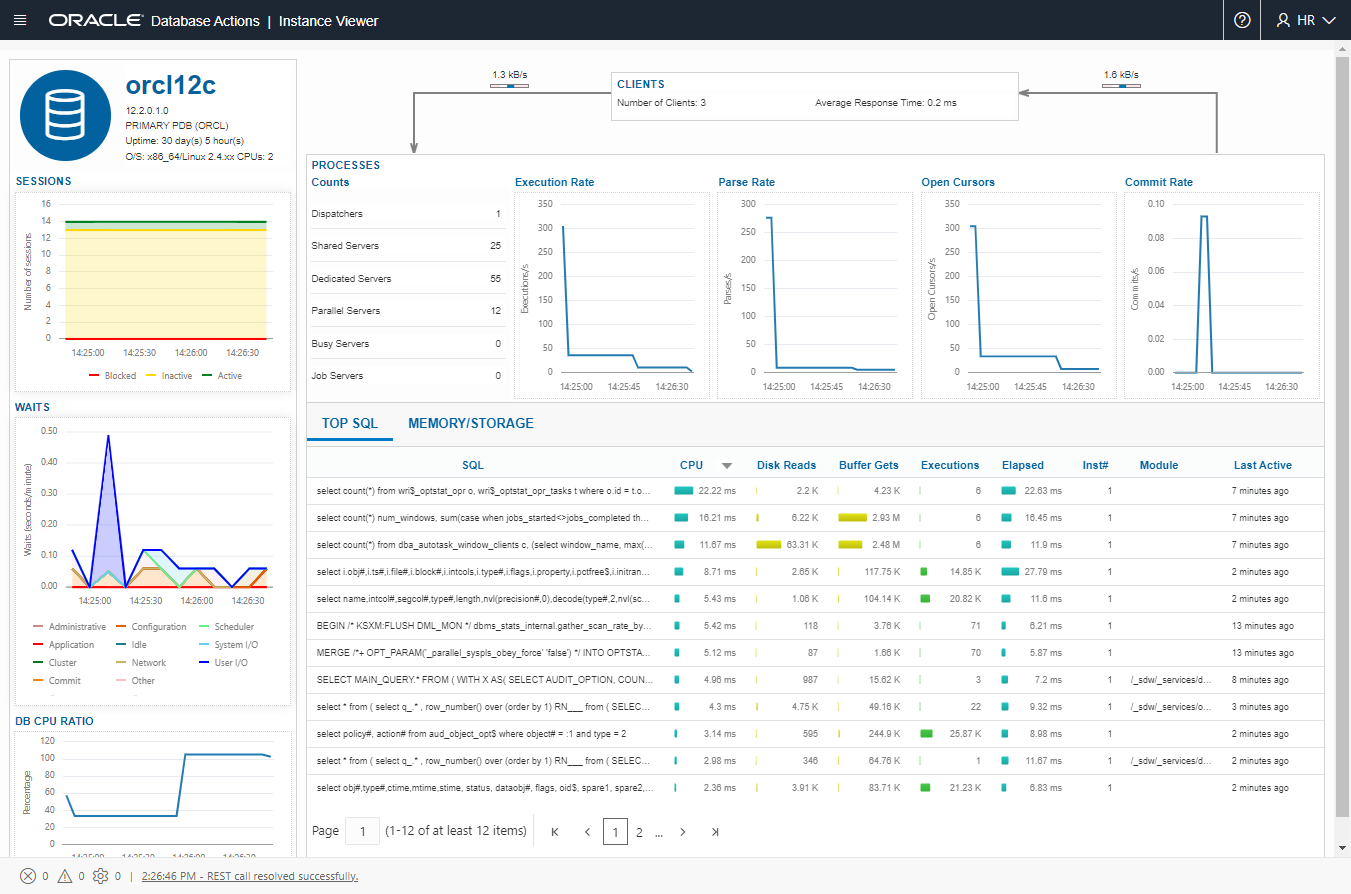Go to page 2 of results
1351x894 pixels.
pyautogui.click(x=639, y=831)
